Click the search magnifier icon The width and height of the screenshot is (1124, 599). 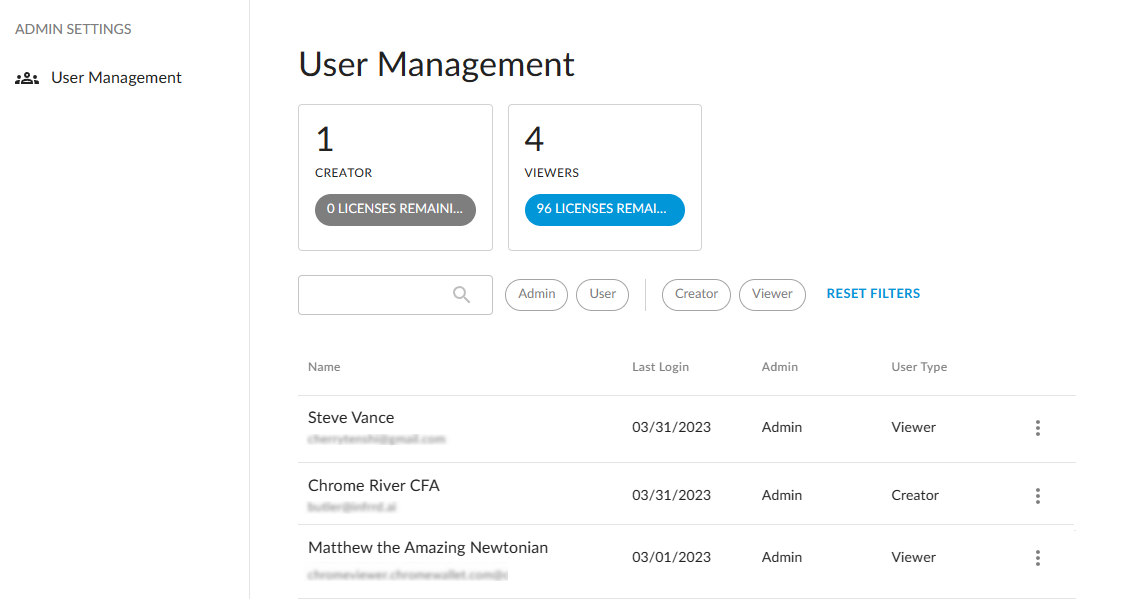pyautogui.click(x=461, y=294)
